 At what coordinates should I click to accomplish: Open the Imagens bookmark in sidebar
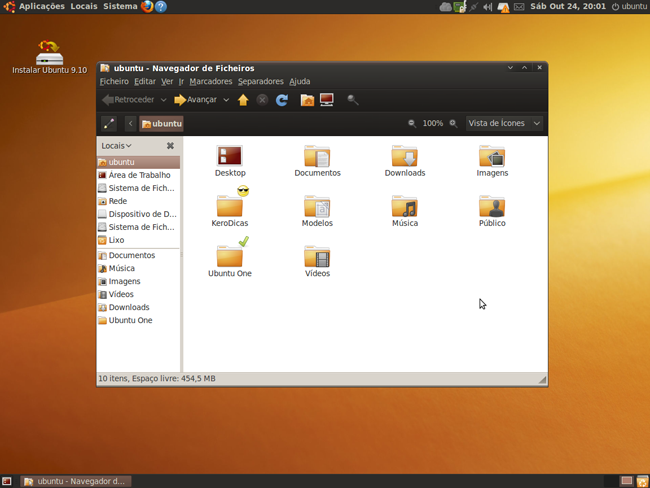point(138,281)
